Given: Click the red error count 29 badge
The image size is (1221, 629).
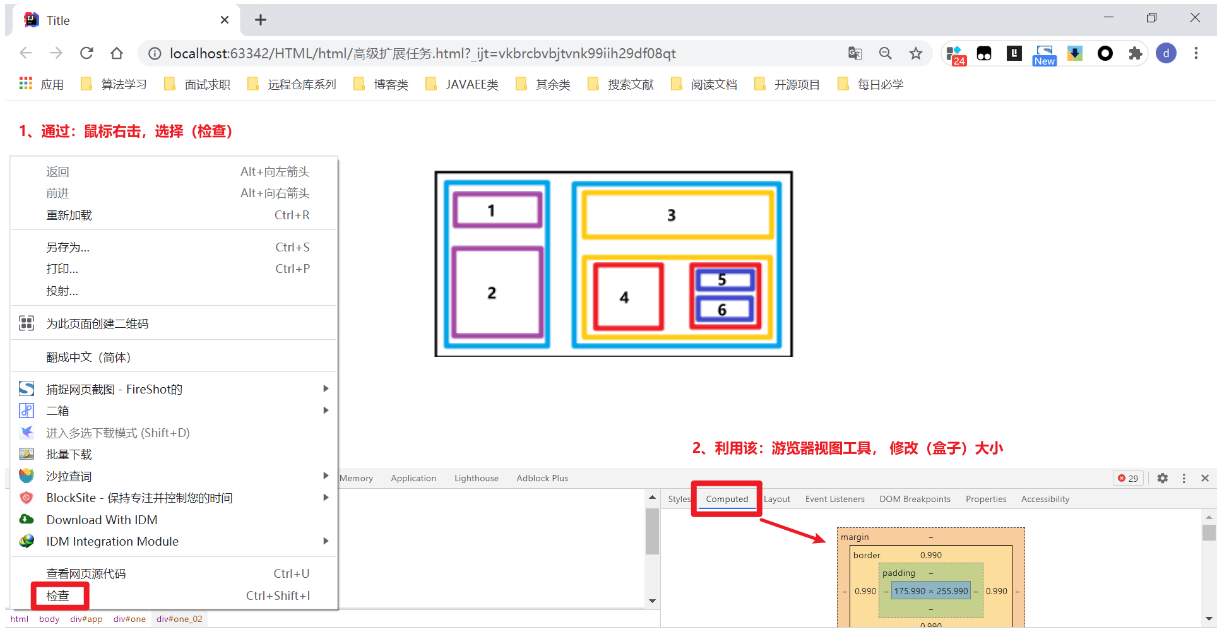Looking at the screenshot, I should click(x=1128, y=478).
